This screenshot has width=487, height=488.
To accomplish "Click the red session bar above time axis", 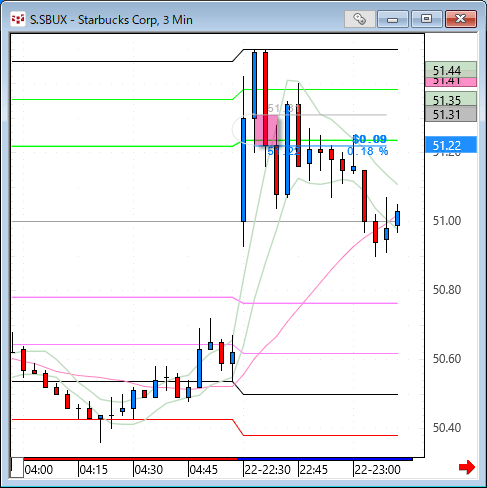I will tap(130, 459).
